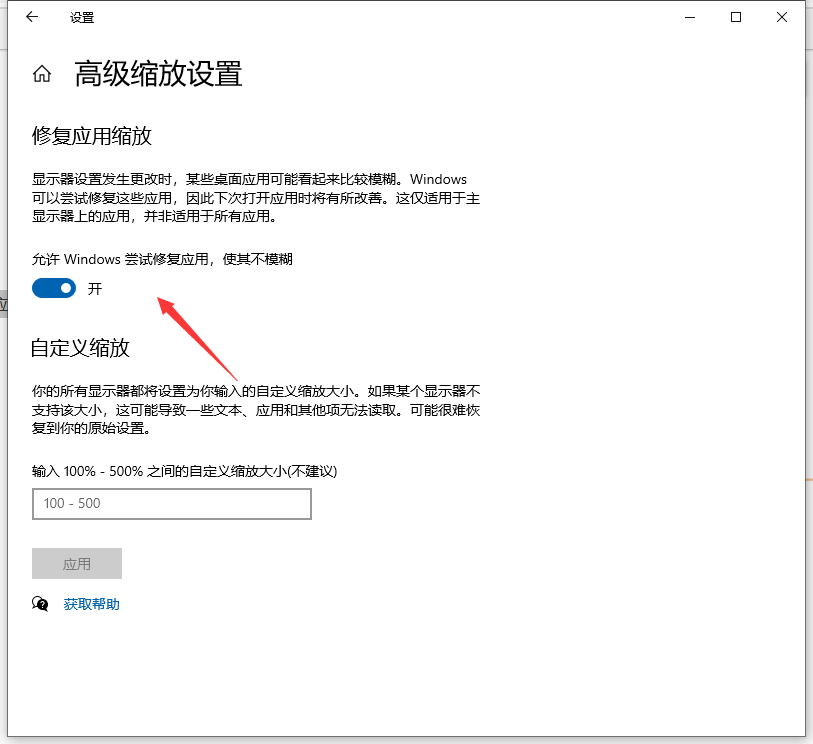Open the 获取帮助 link

[91, 603]
